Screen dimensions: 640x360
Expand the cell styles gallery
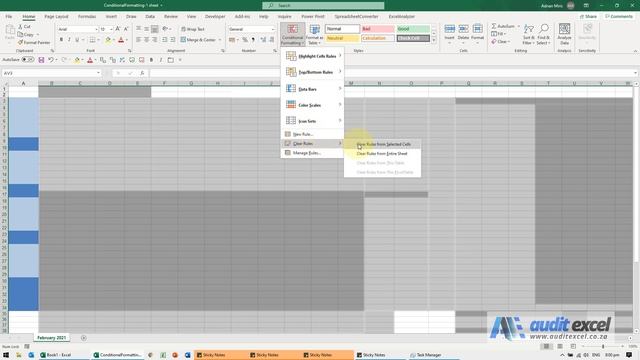coord(434,40)
